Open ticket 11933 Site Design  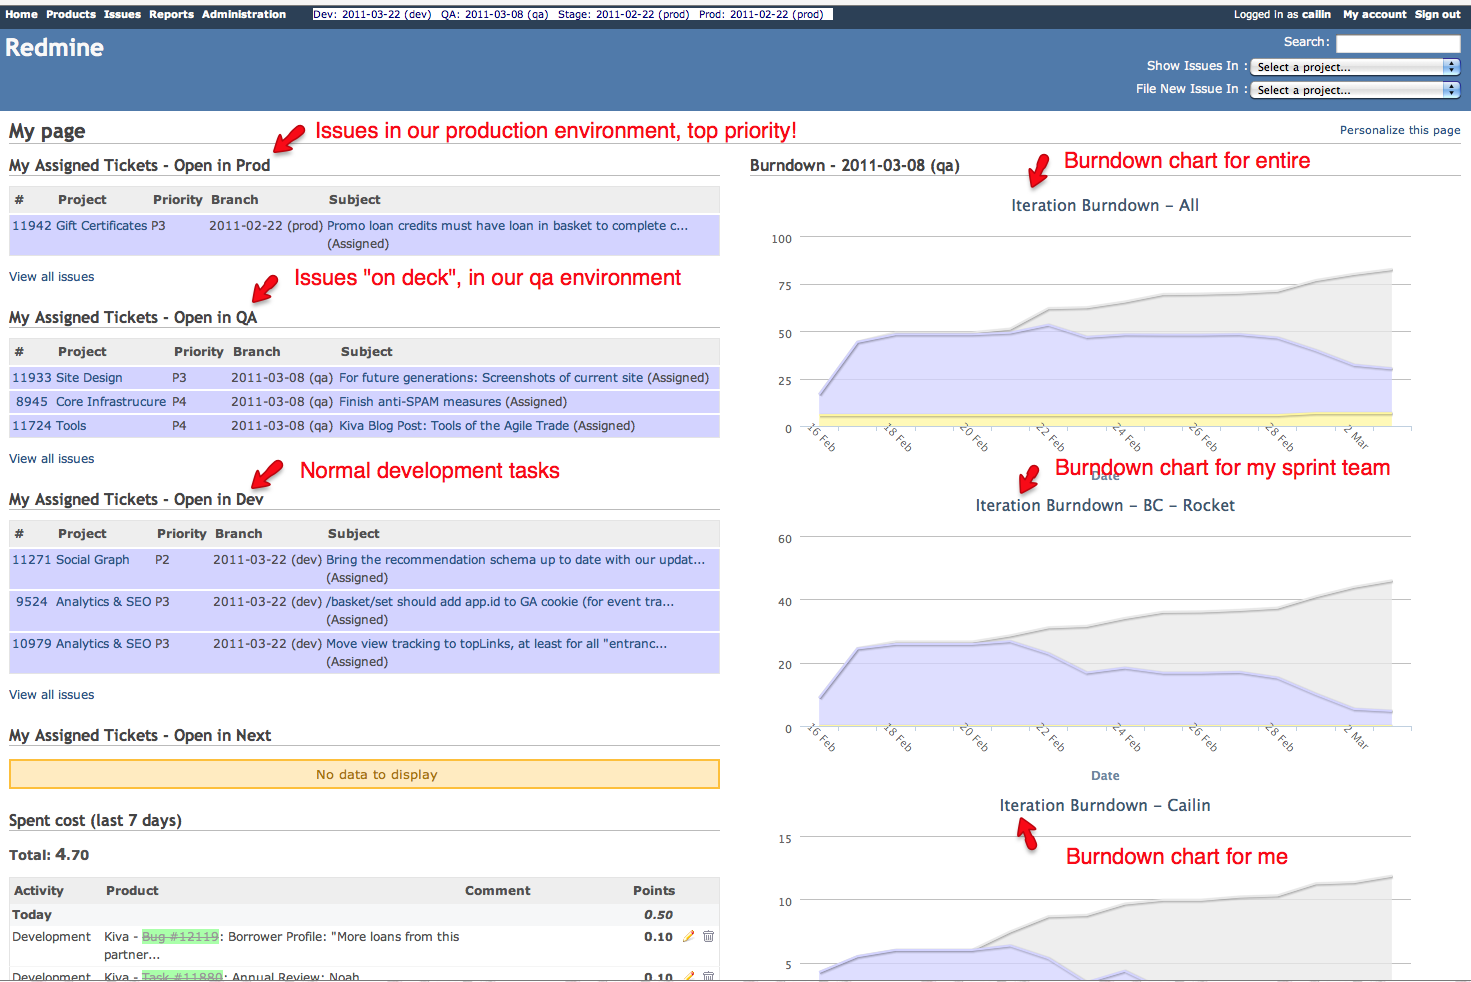27,377
